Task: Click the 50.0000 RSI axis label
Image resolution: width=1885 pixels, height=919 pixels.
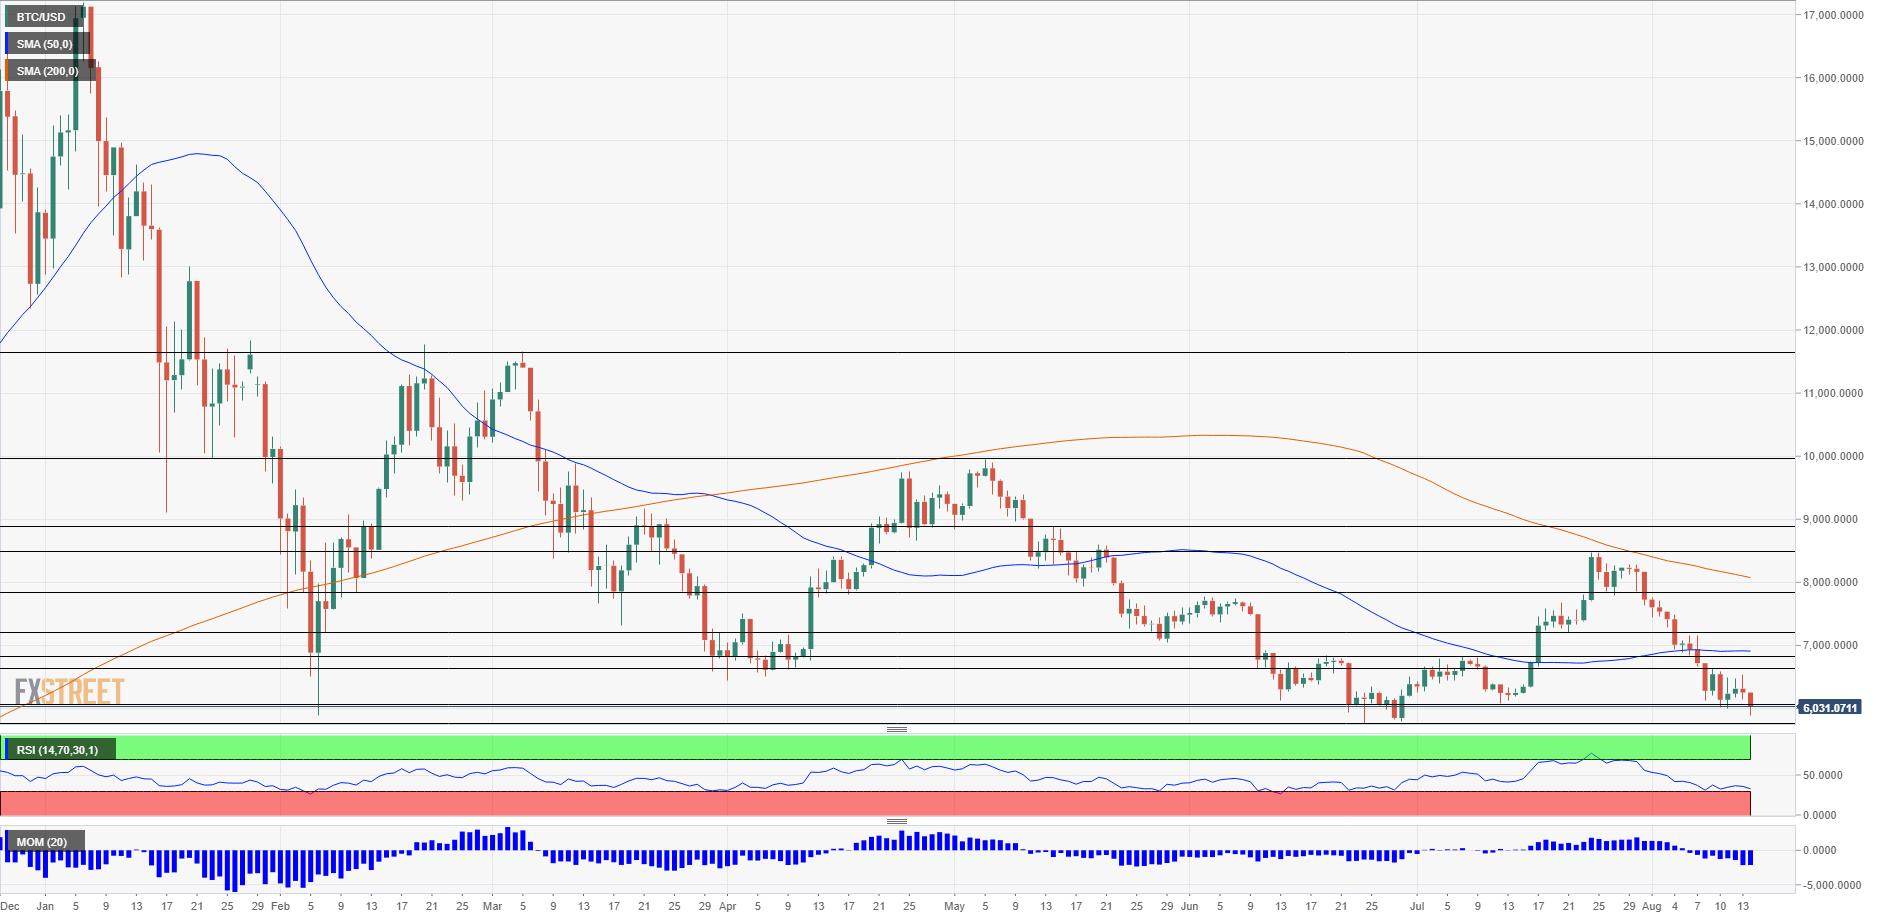Action: pyautogui.click(x=1822, y=775)
